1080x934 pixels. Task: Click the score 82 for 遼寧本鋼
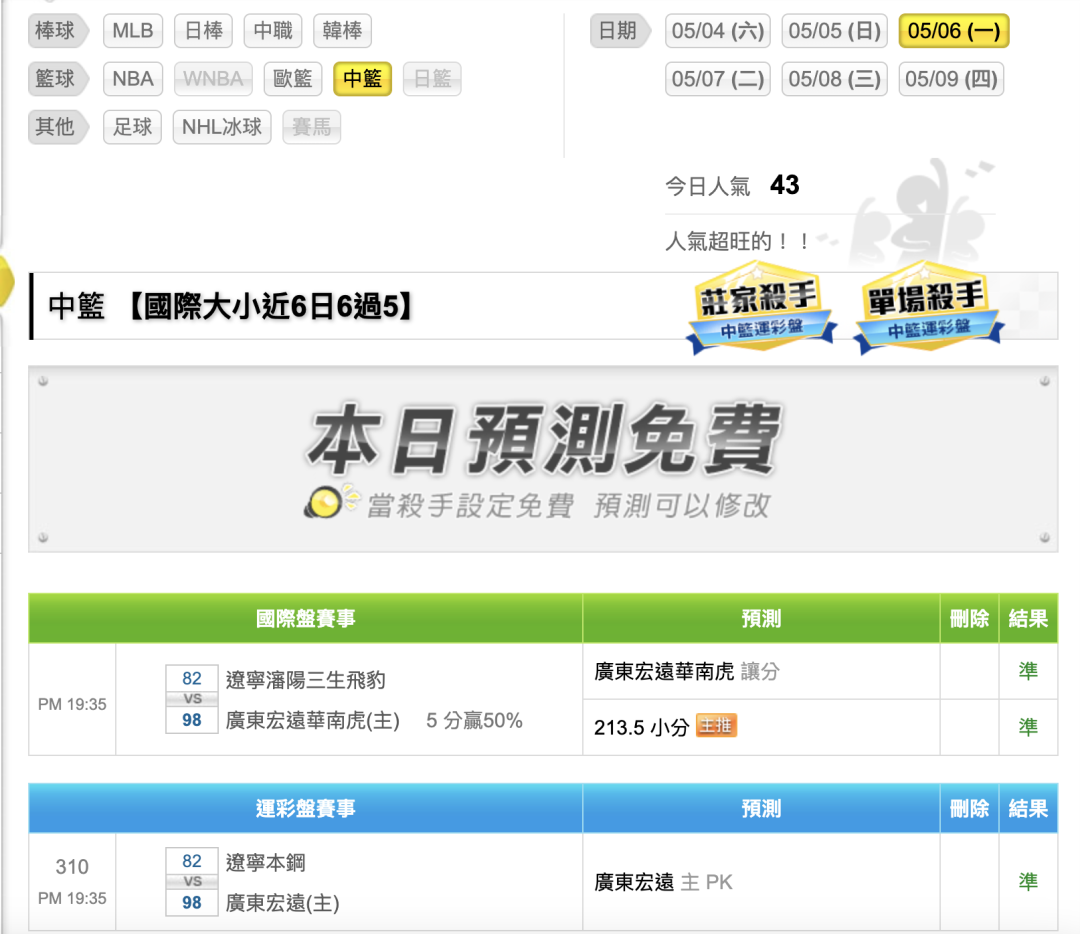(x=191, y=861)
